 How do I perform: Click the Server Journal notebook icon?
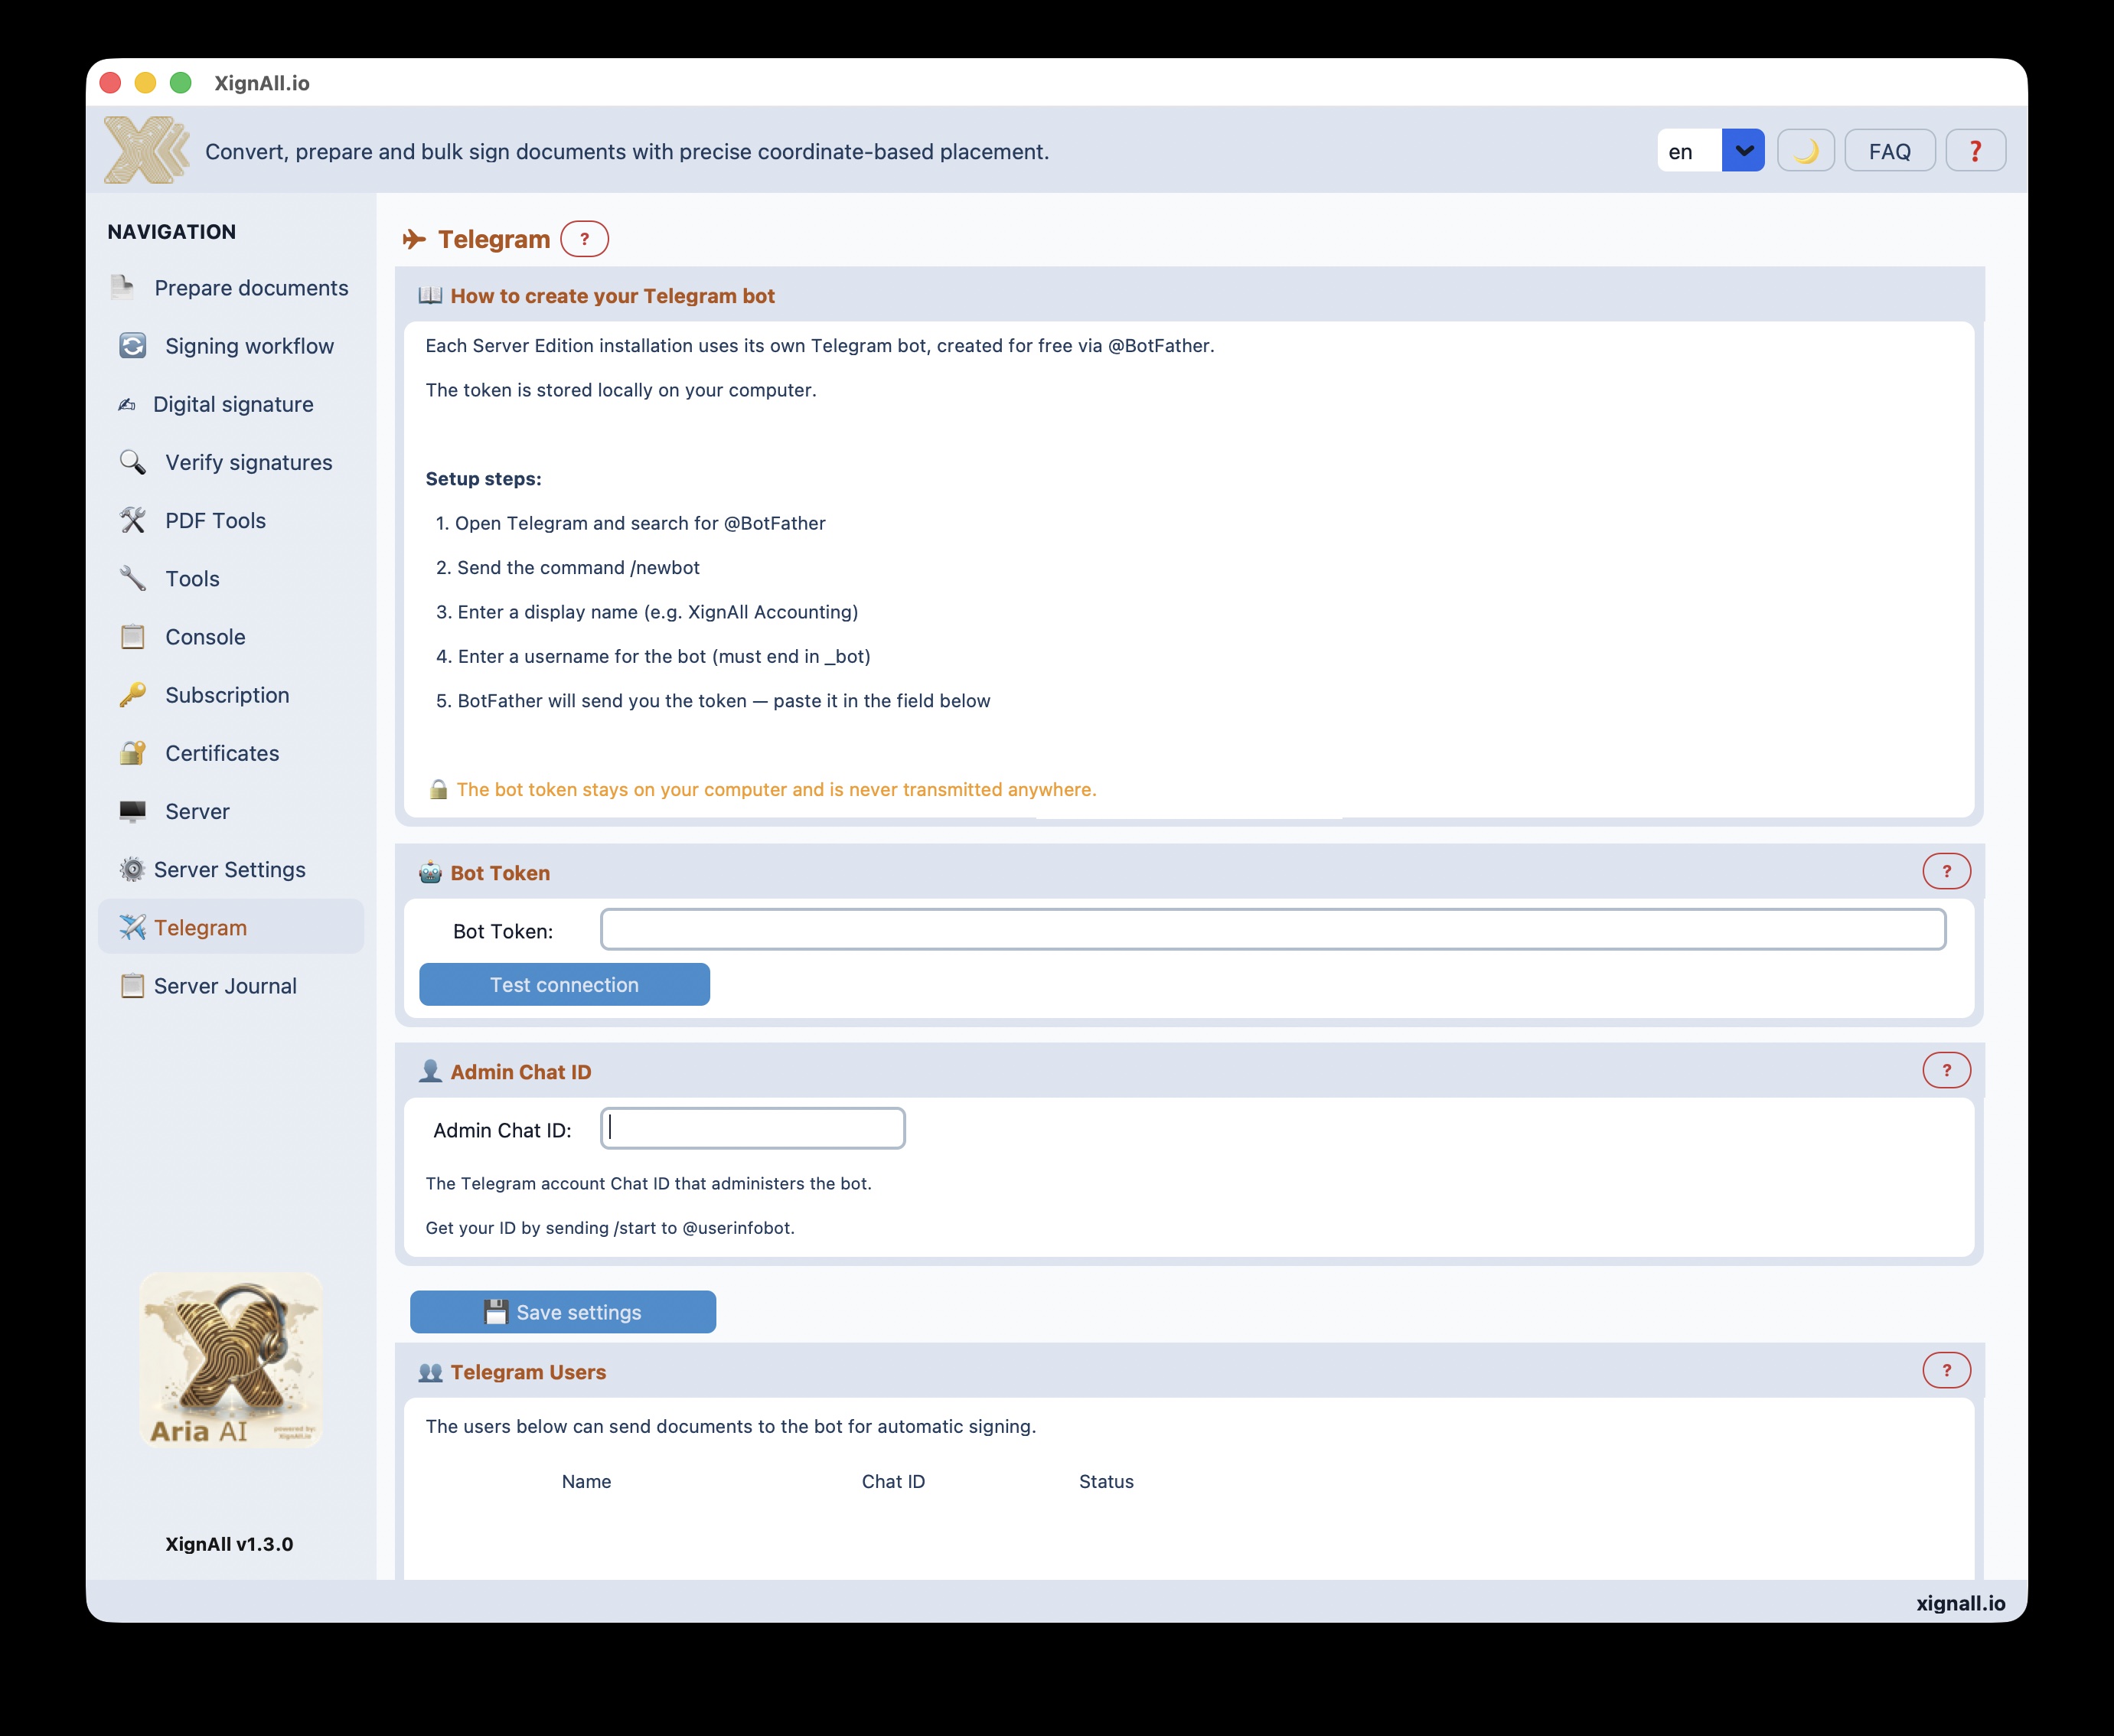click(x=132, y=986)
